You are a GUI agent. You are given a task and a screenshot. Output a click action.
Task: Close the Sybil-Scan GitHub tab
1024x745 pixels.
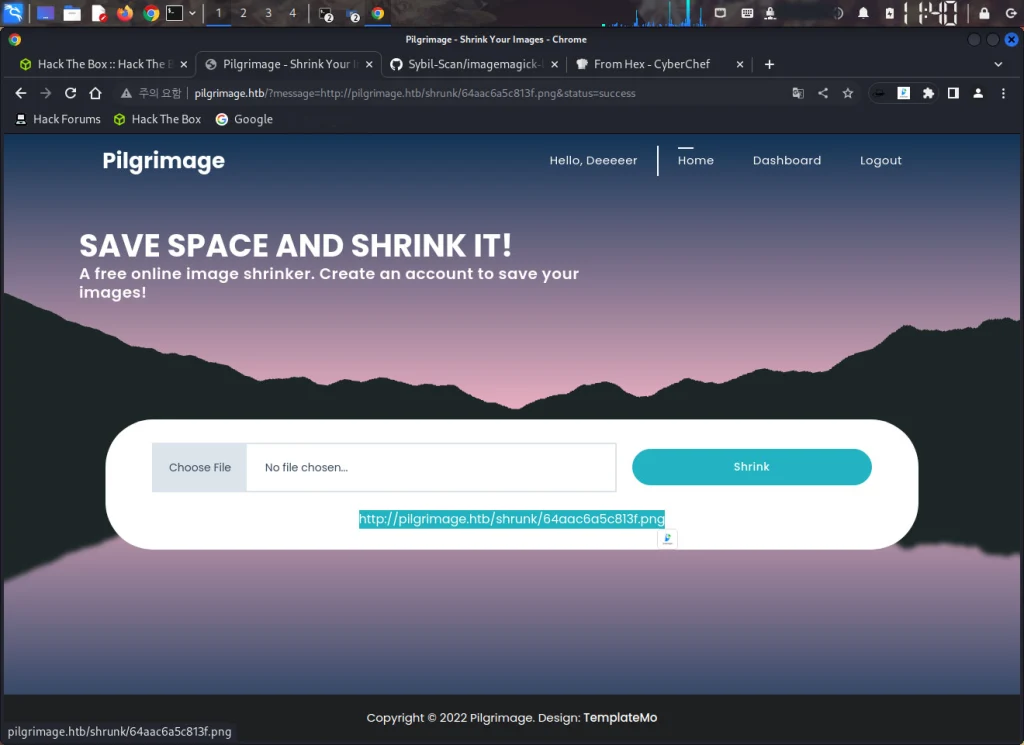554,64
